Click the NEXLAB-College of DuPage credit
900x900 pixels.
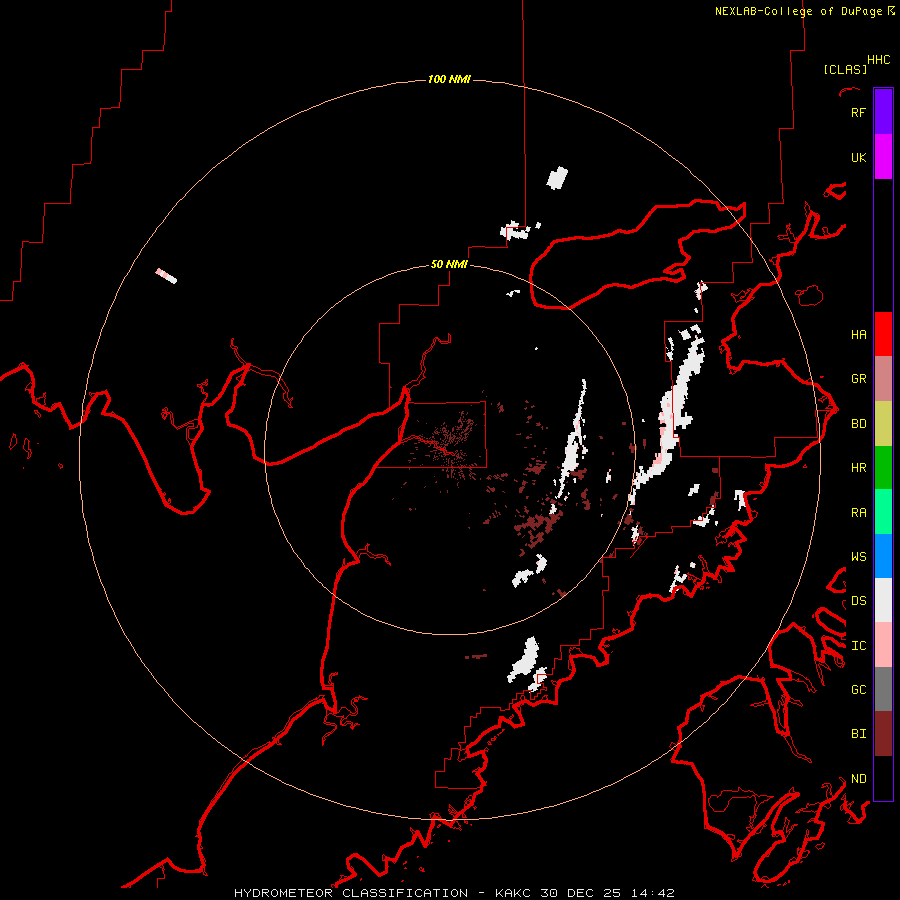point(804,11)
